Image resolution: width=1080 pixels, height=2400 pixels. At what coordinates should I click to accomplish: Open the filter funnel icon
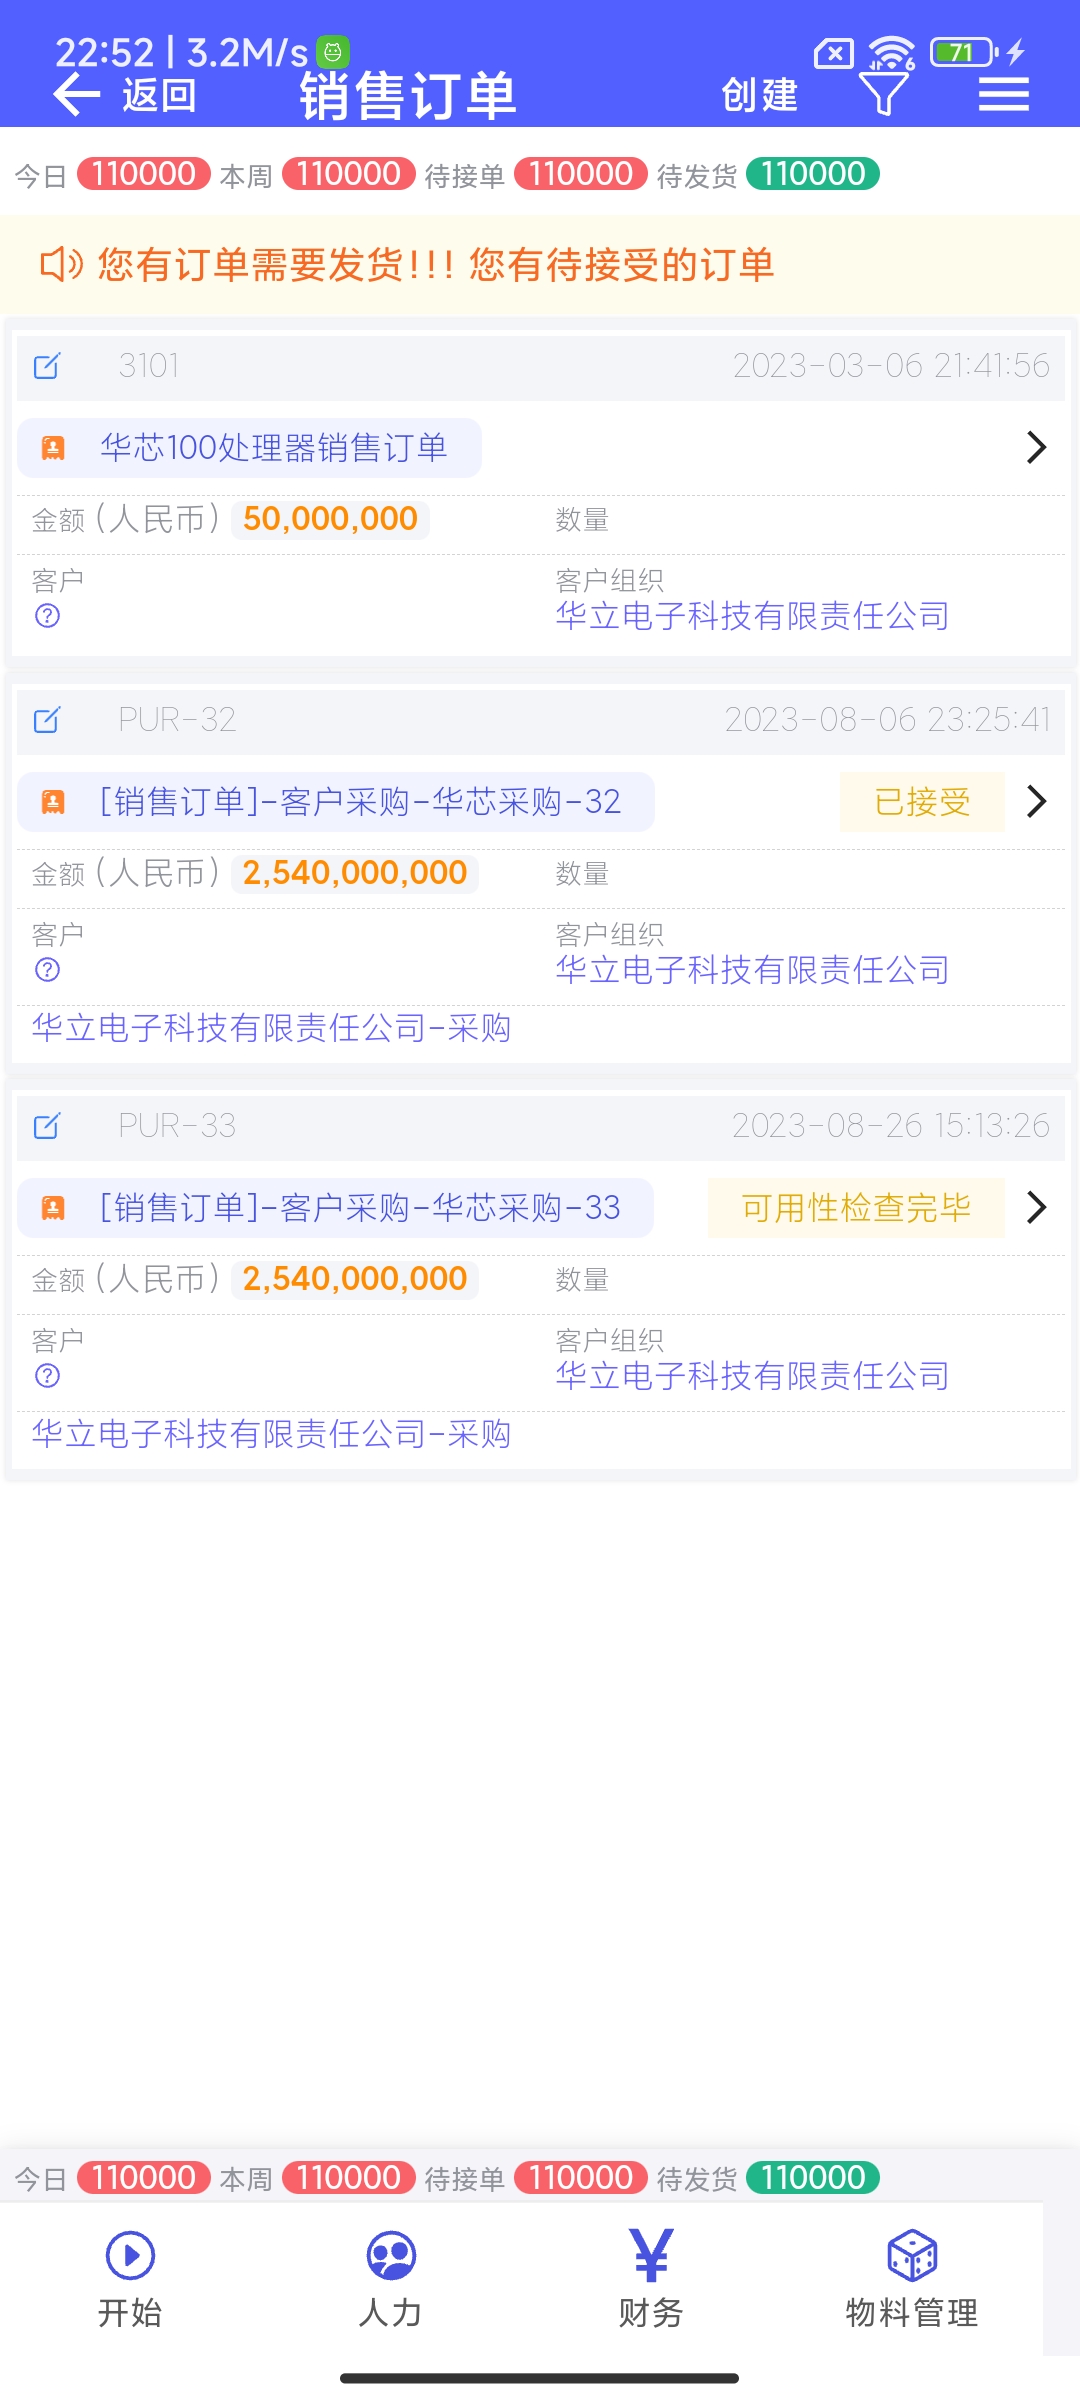tap(883, 94)
